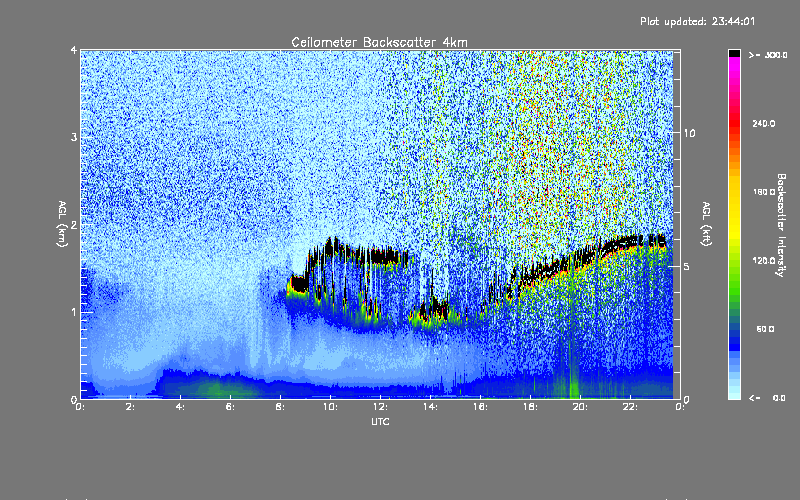This screenshot has height=500, width=800.
Task: Click the '>= 300.0' colorbar maximum label
Action: [x=768, y=55]
